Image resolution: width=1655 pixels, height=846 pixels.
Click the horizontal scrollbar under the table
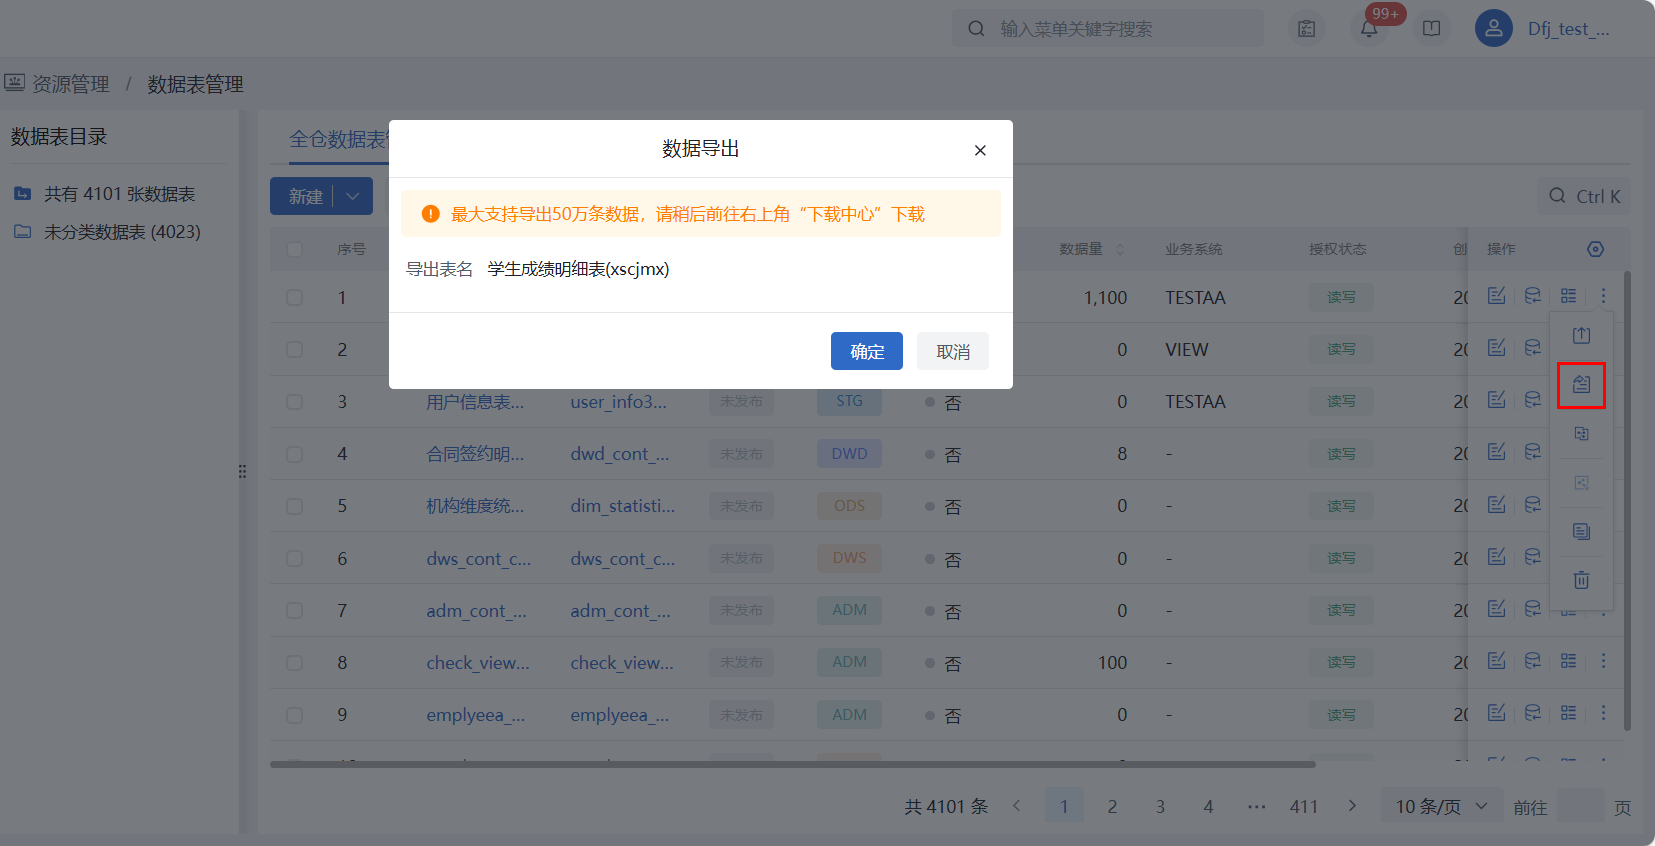pos(792,764)
